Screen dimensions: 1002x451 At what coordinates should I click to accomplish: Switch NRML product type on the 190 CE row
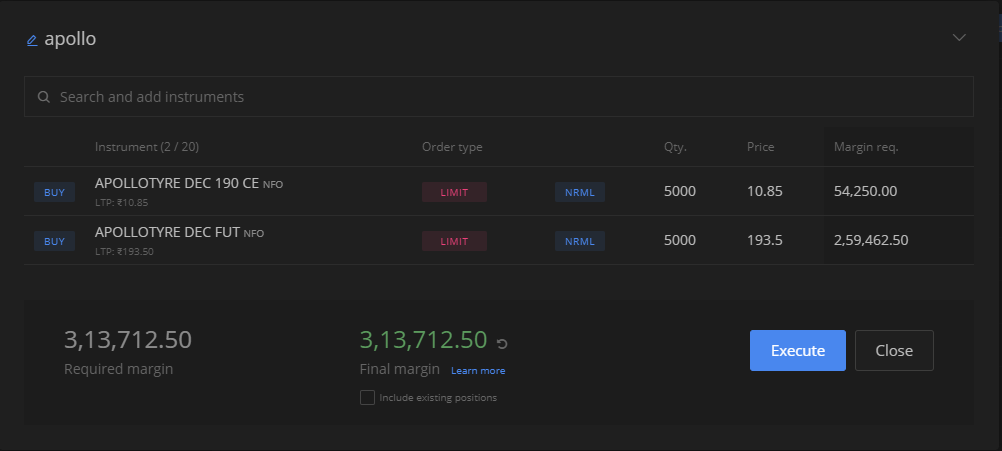click(580, 192)
